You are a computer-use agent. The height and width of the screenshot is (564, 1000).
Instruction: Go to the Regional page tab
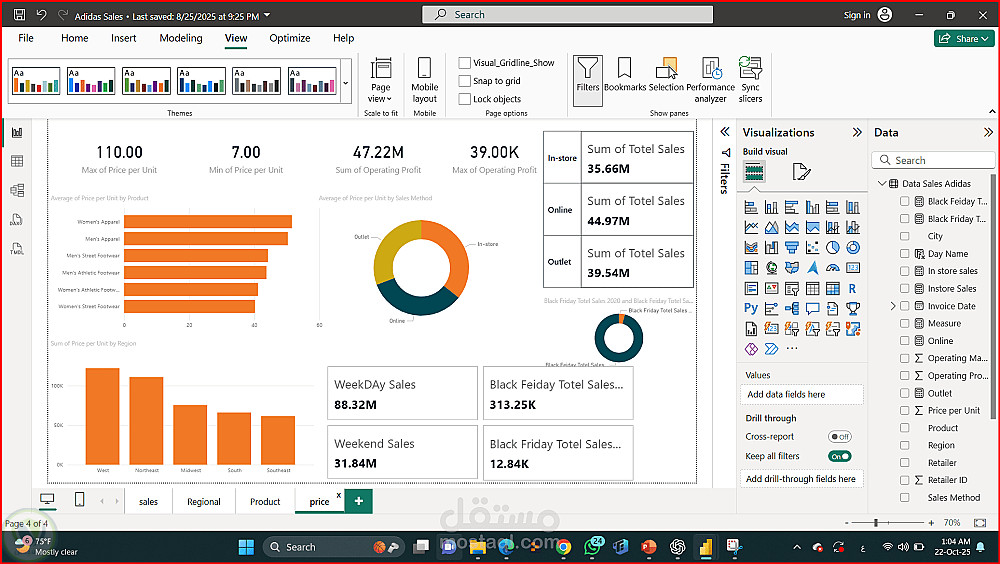[x=203, y=501]
